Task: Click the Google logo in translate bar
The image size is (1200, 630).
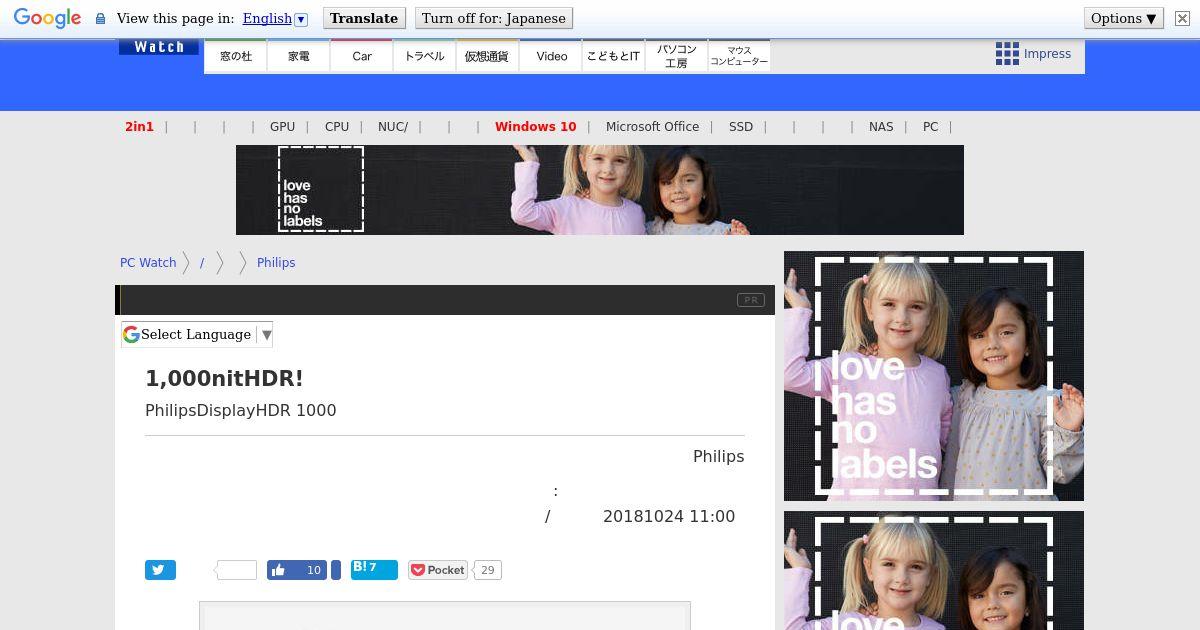Action: (47, 18)
